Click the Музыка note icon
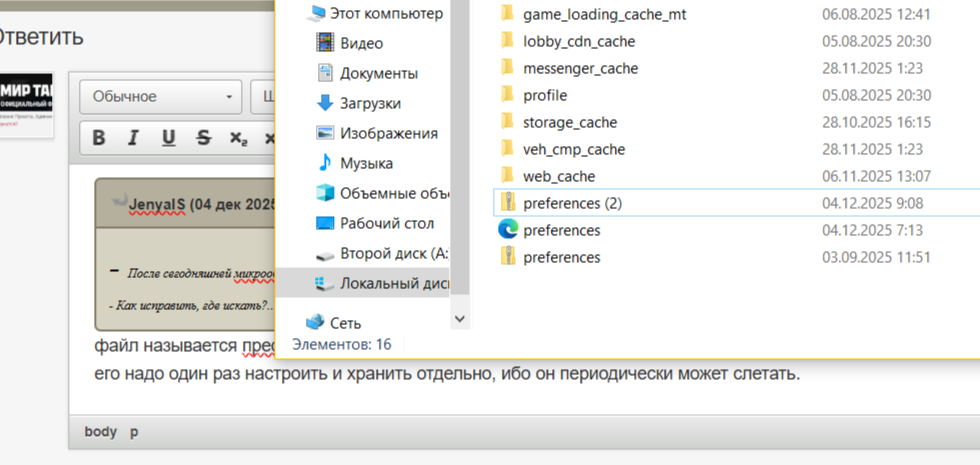The image size is (980, 465). point(325,163)
